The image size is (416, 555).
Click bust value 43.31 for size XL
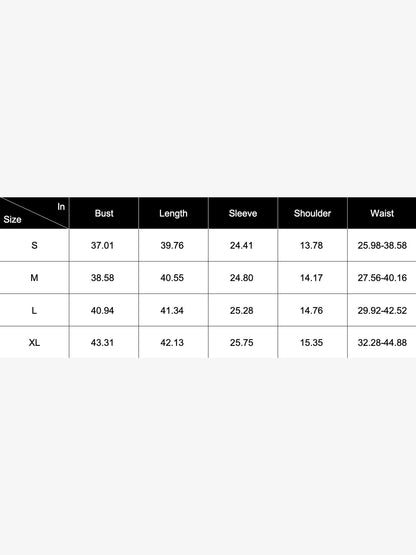pyautogui.click(x=102, y=342)
